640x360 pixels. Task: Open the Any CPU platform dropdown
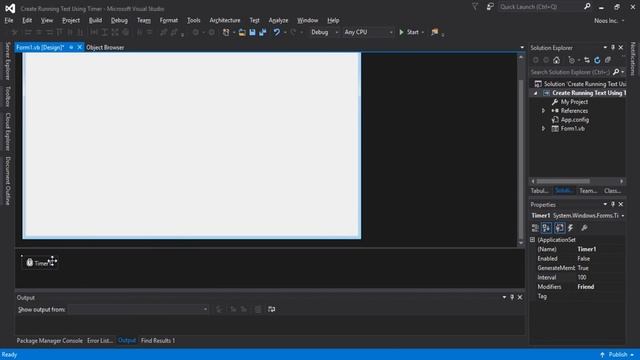(x=368, y=32)
